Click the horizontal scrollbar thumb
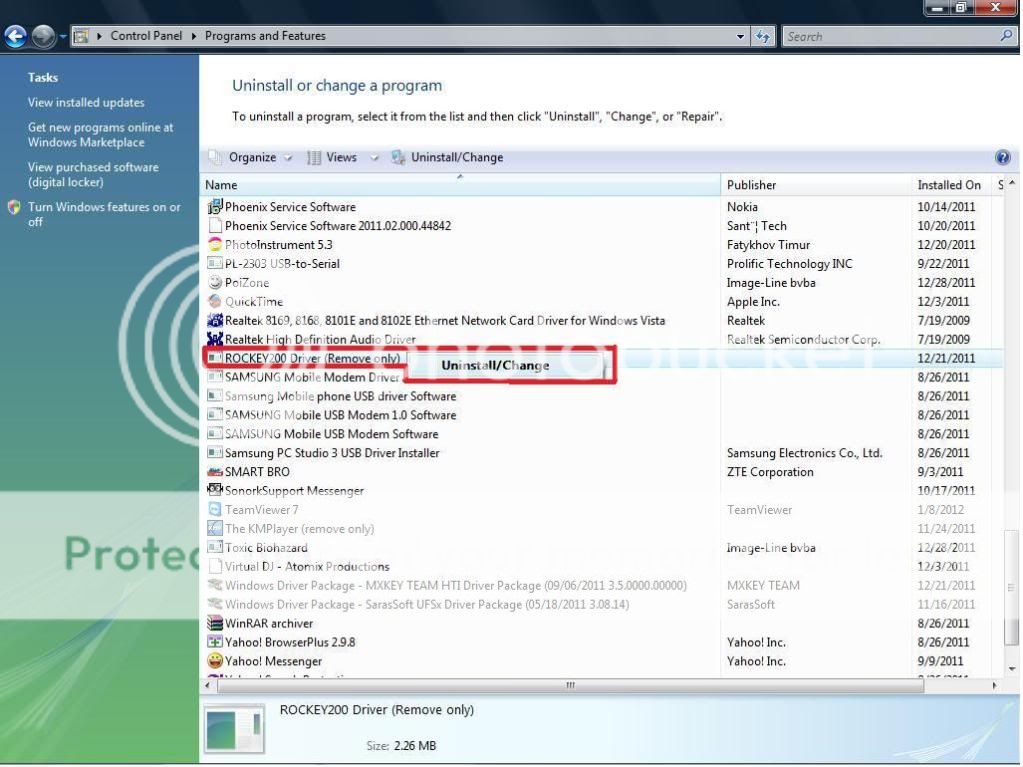1023x767 pixels. 570,685
